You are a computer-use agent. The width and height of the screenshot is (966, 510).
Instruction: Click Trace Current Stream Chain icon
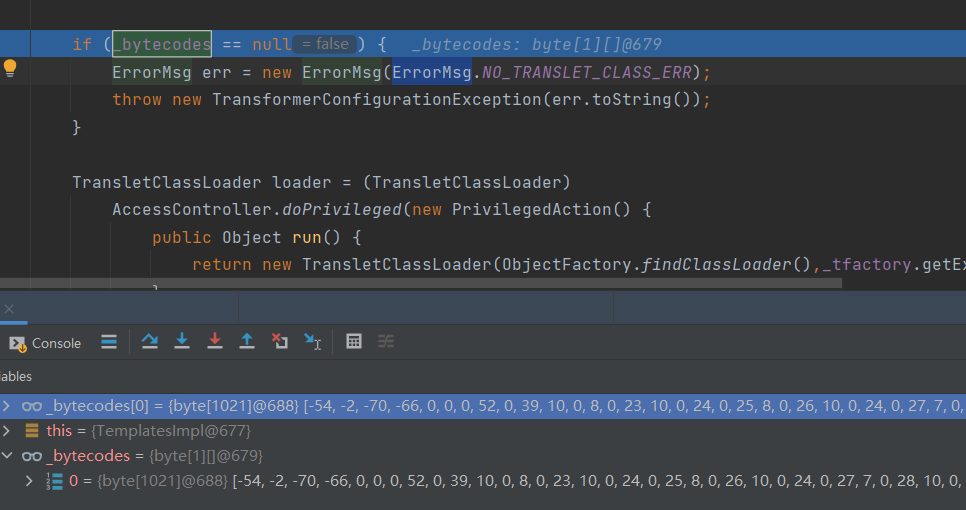click(386, 341)
